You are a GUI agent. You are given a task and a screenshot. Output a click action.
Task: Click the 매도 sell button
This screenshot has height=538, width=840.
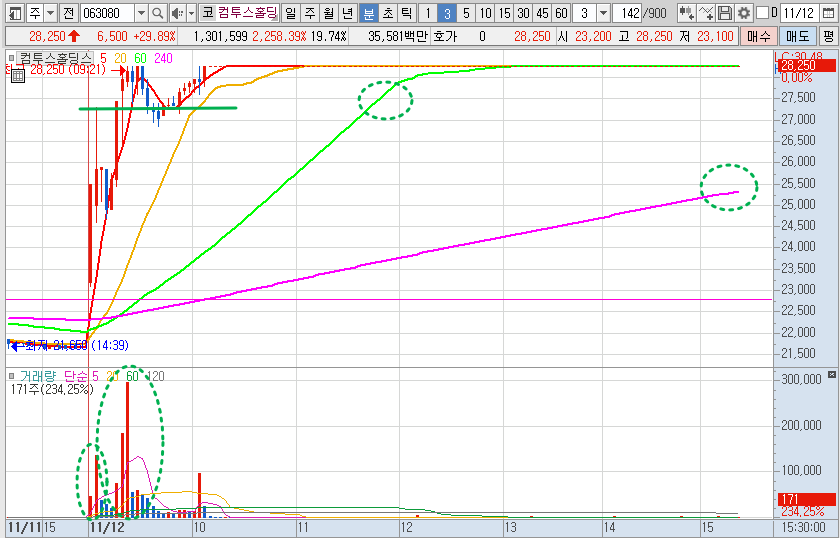pyautogui.click(x=797, y=36)
